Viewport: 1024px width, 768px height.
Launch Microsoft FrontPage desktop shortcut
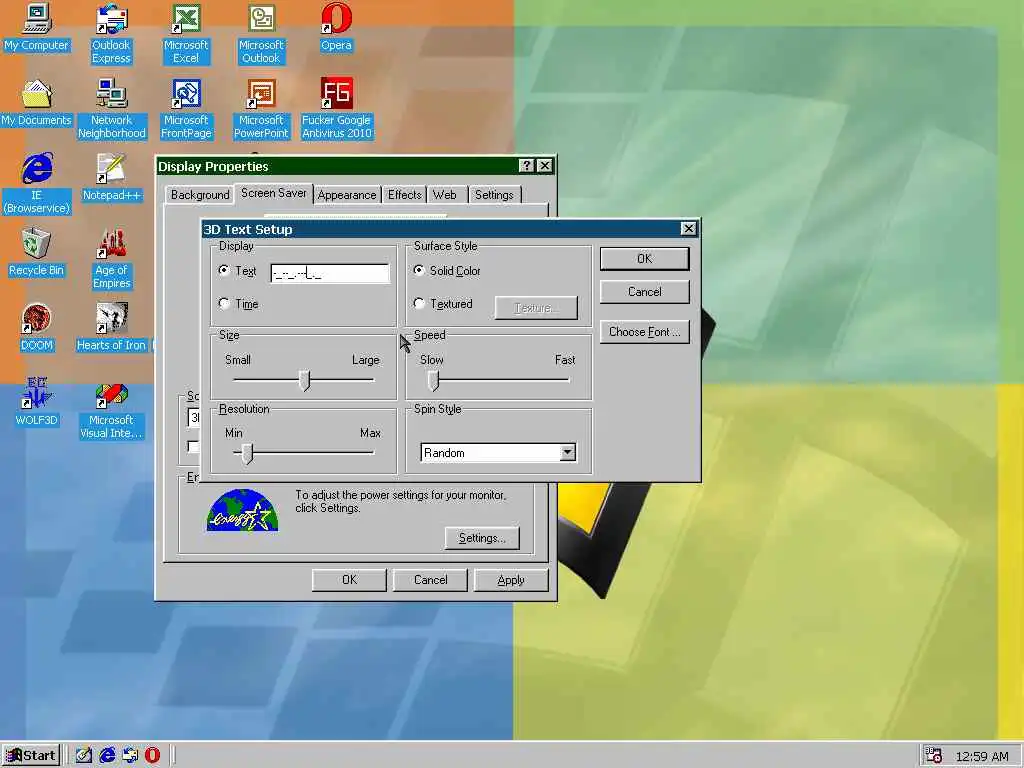tap(186, 109)
